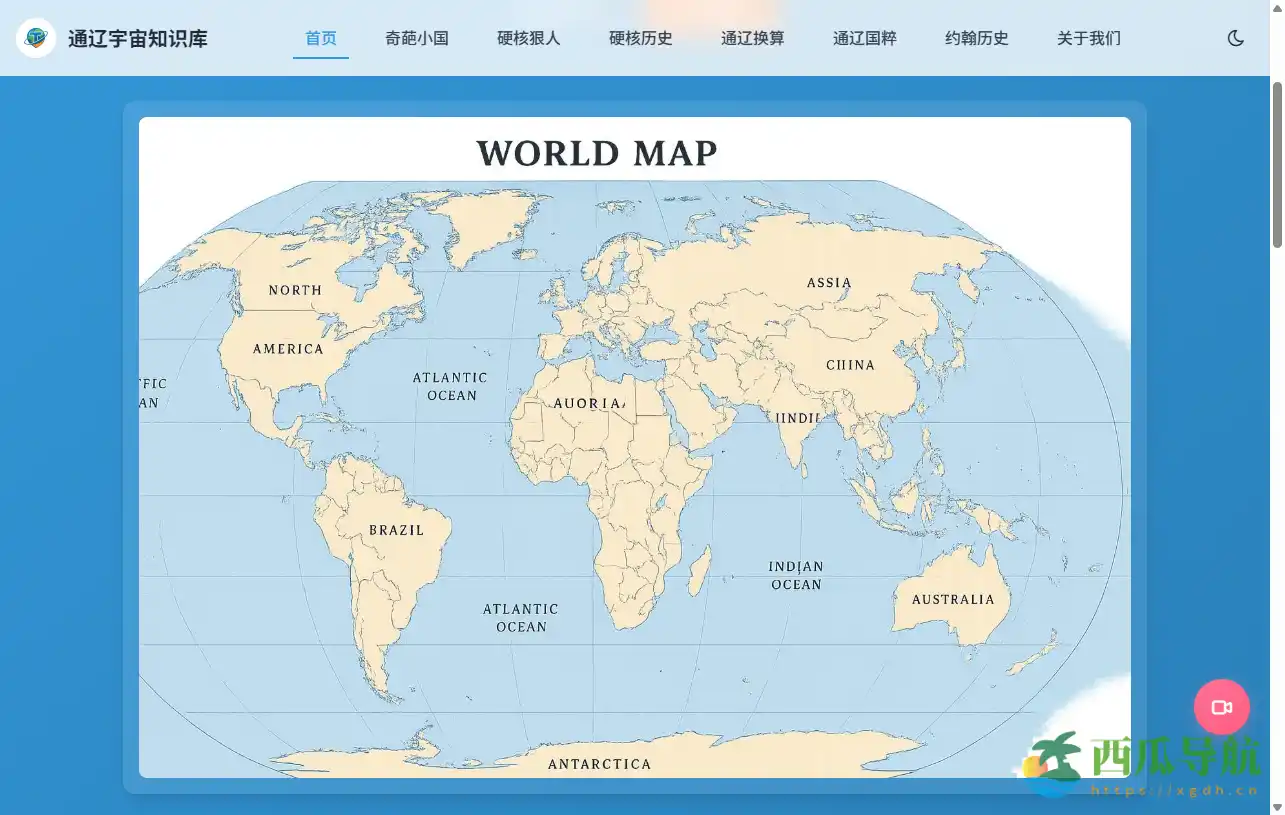Screen dimensions: 1285x815
Task: Open the 硬核历史 page
Action: [x=641, y=38]
